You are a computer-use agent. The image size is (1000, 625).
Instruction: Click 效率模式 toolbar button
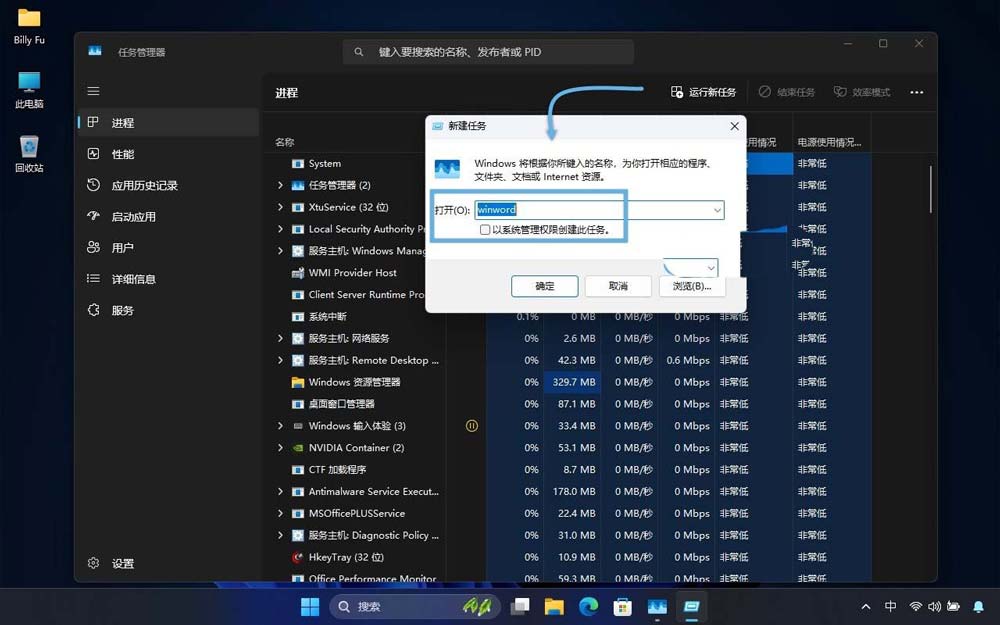point(862,92)
